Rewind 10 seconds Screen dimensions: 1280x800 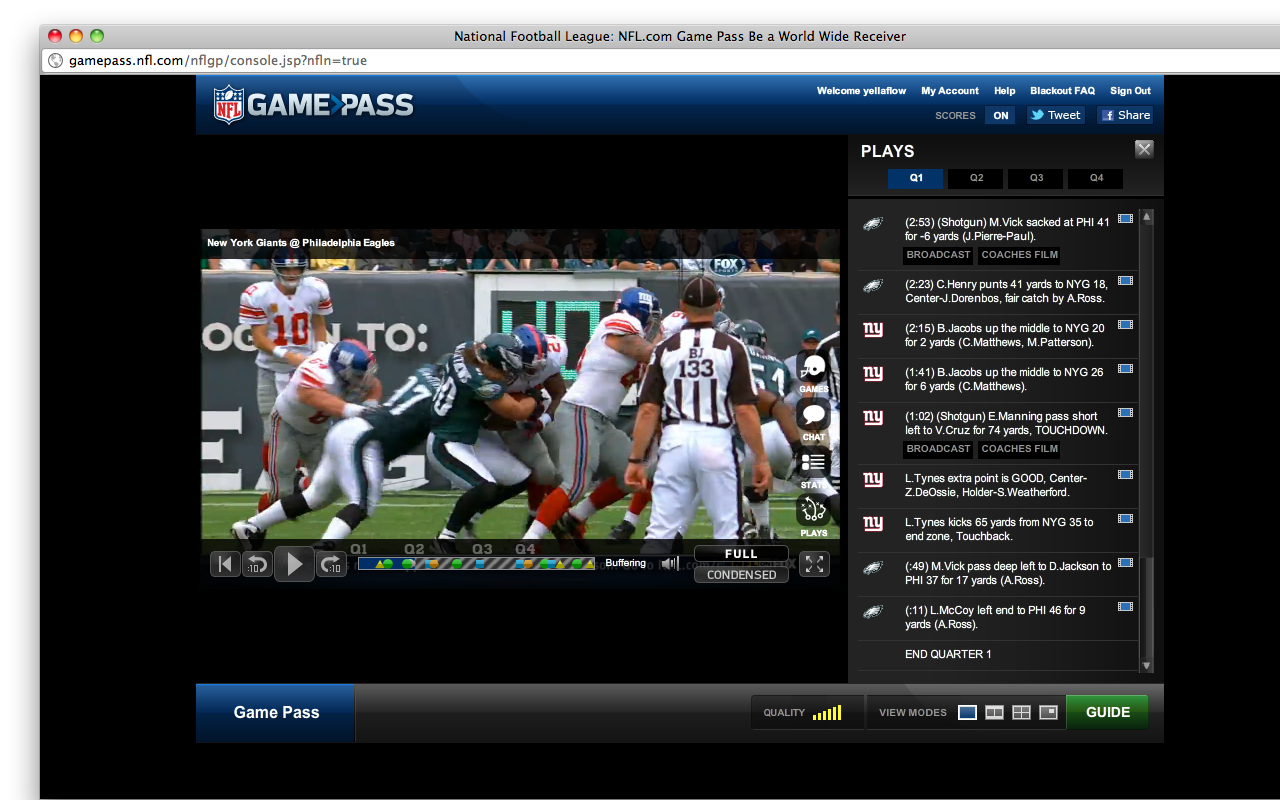(257, 564)
